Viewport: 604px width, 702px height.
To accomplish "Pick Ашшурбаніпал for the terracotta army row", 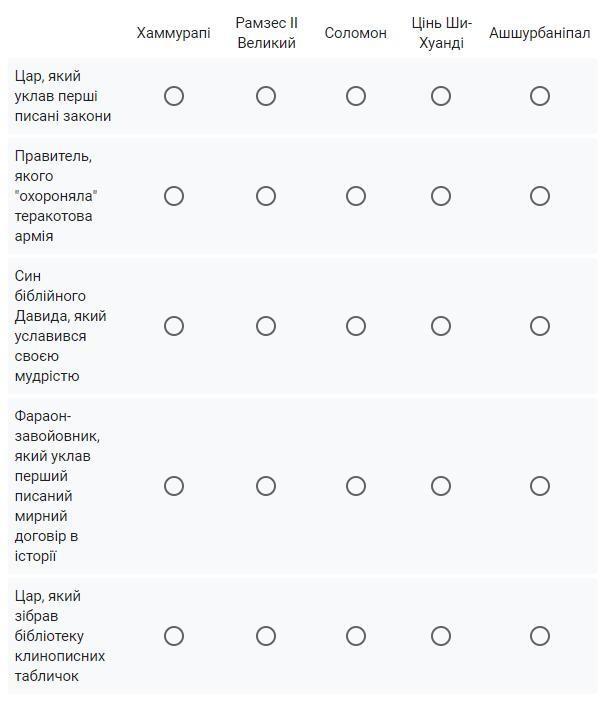I will click(x=540, y=196).
